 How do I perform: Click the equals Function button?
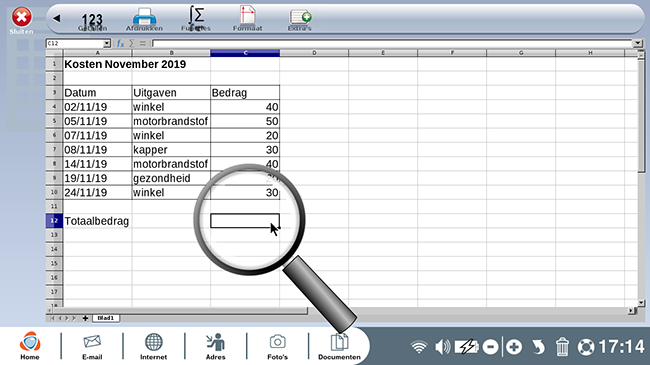point(143,43)
